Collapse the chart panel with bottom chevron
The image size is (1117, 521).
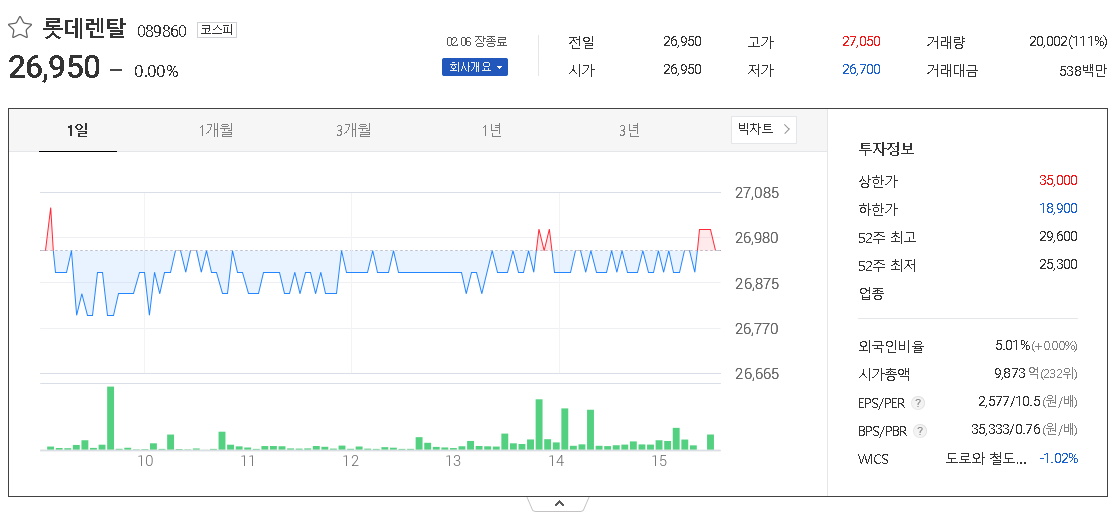(558, 505)
